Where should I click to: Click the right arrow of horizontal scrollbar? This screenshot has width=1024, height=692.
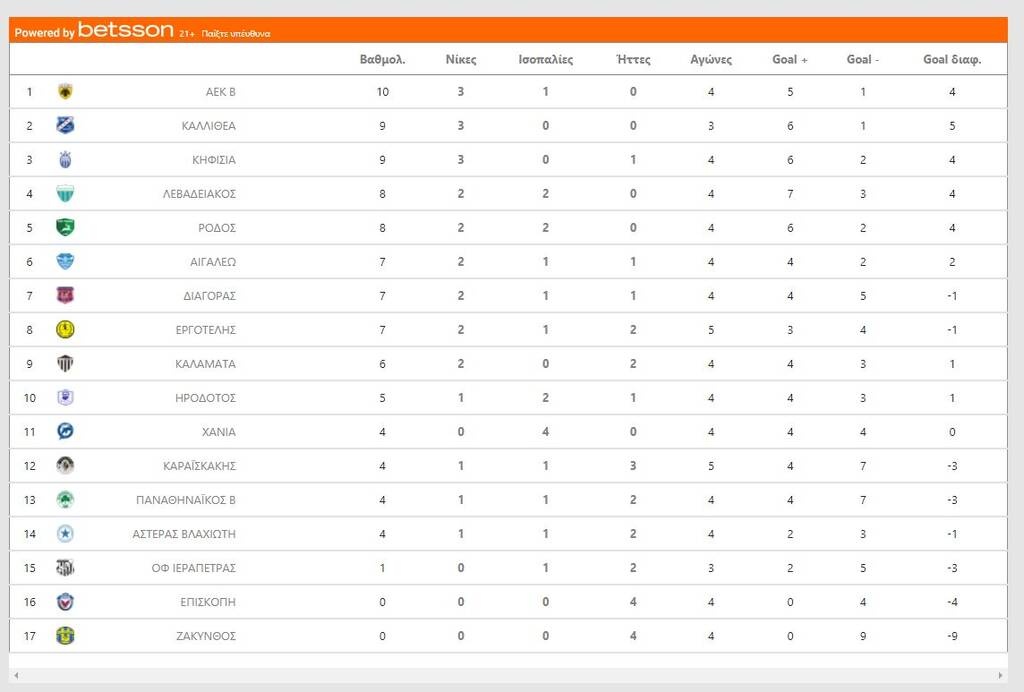[1000, 675]
